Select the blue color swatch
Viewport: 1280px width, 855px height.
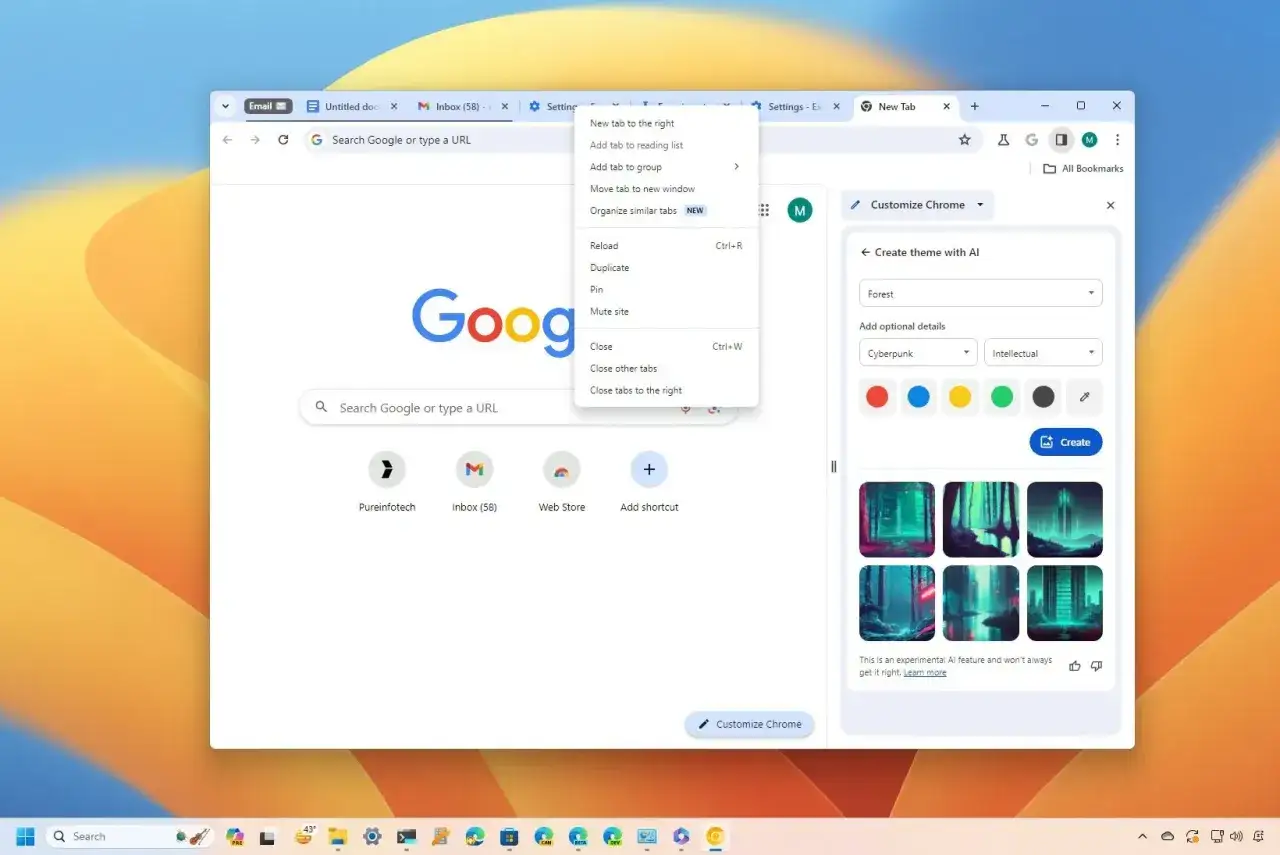(918, 397)
